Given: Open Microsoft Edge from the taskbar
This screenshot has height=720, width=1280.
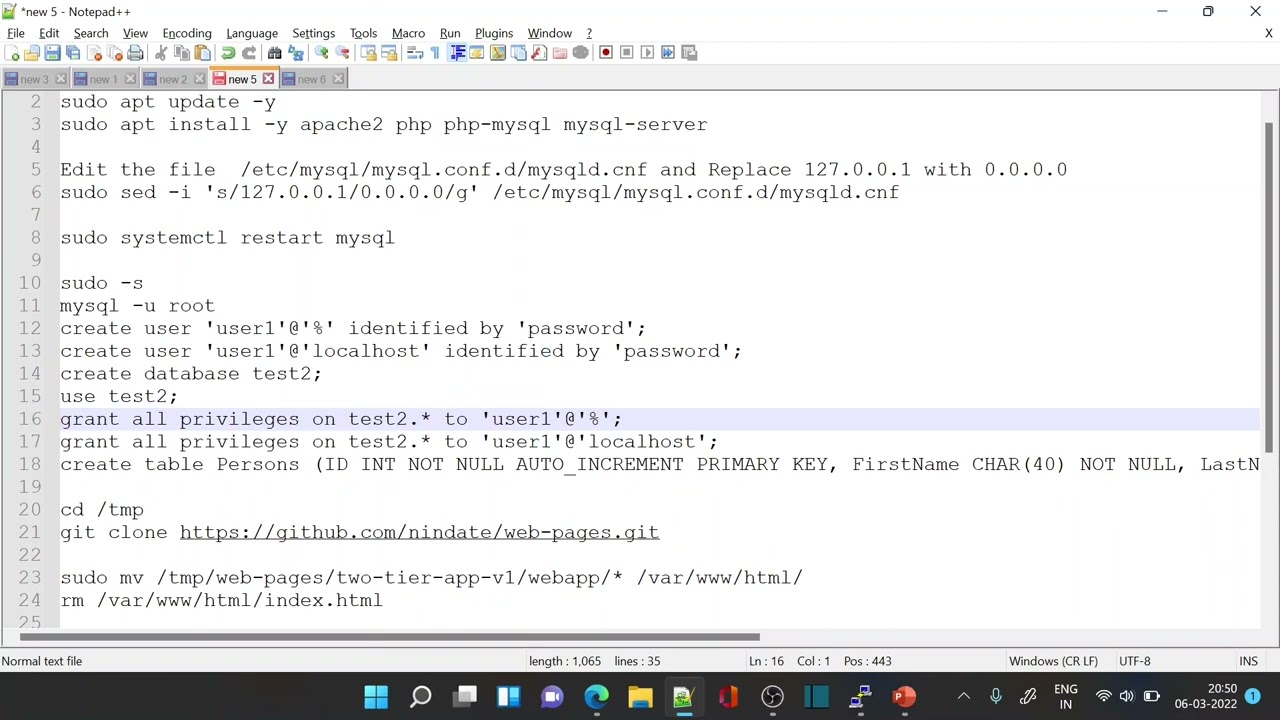Looking at the screenshot, I should tap(596, 697).
